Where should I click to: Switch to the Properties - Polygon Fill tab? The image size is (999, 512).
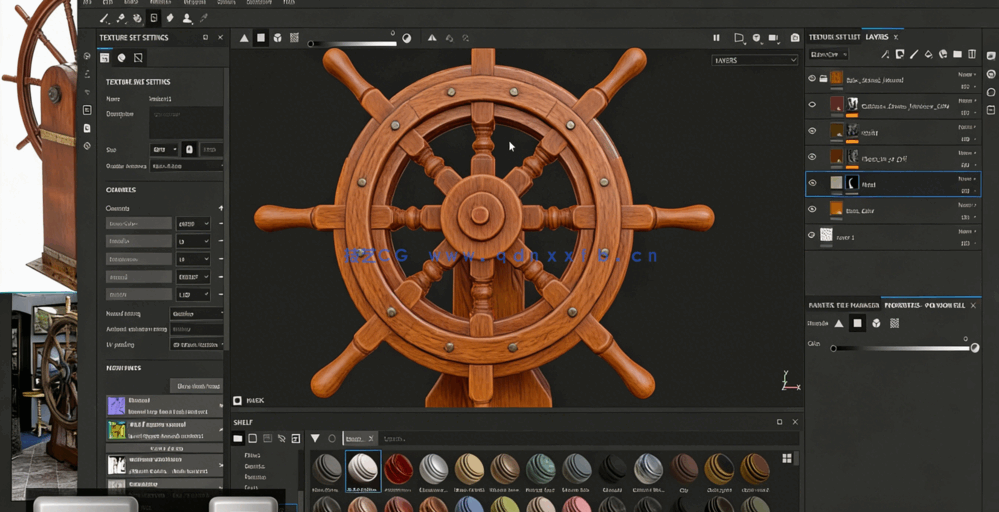coord(924,306)
